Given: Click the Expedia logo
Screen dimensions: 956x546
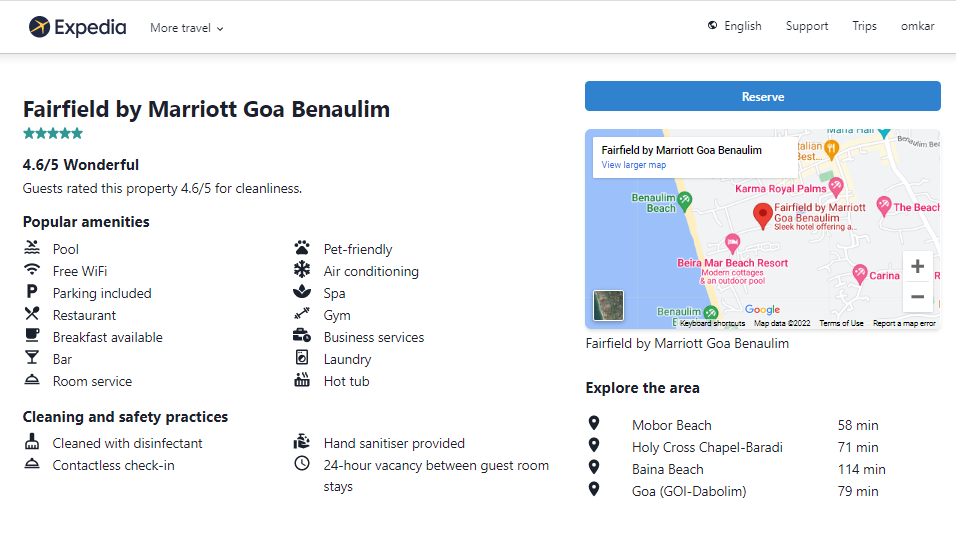Looking at the screenshot, I should 78,27.
